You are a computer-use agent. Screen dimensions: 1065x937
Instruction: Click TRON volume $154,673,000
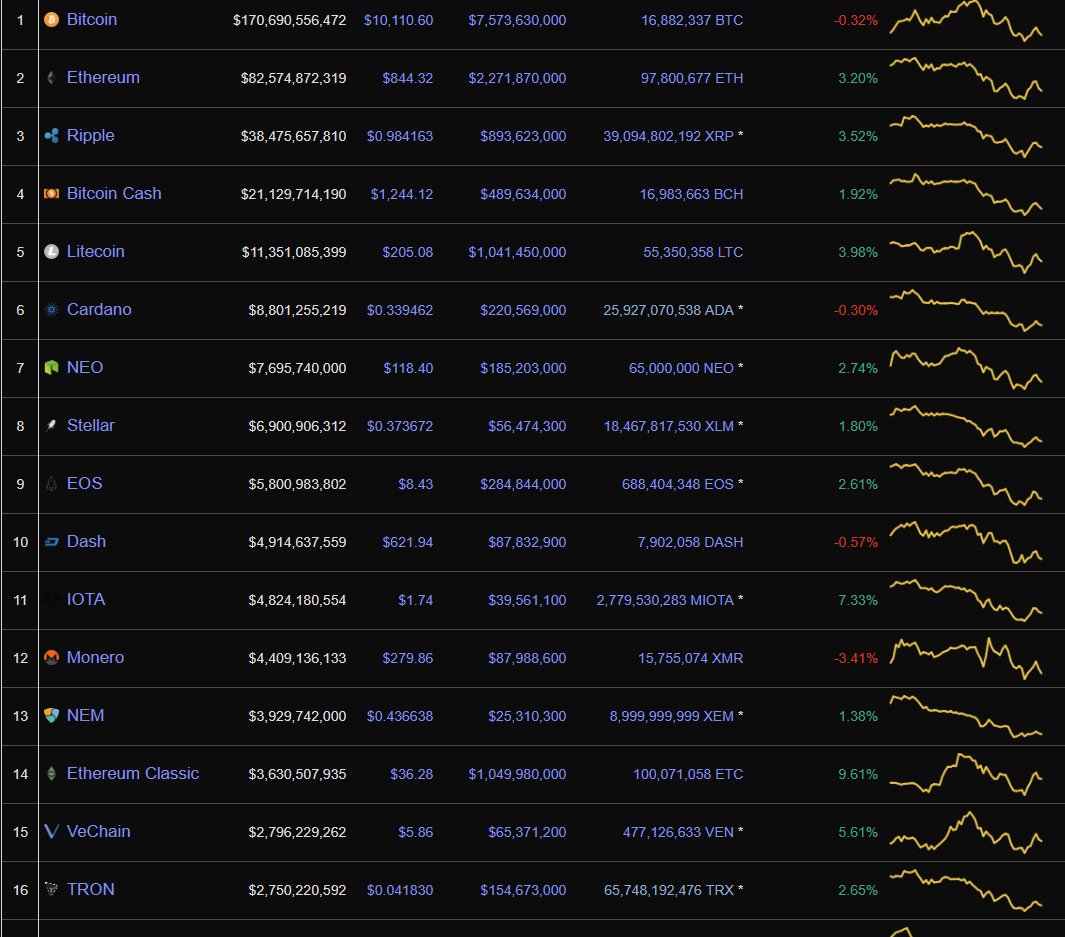[524, 890]
